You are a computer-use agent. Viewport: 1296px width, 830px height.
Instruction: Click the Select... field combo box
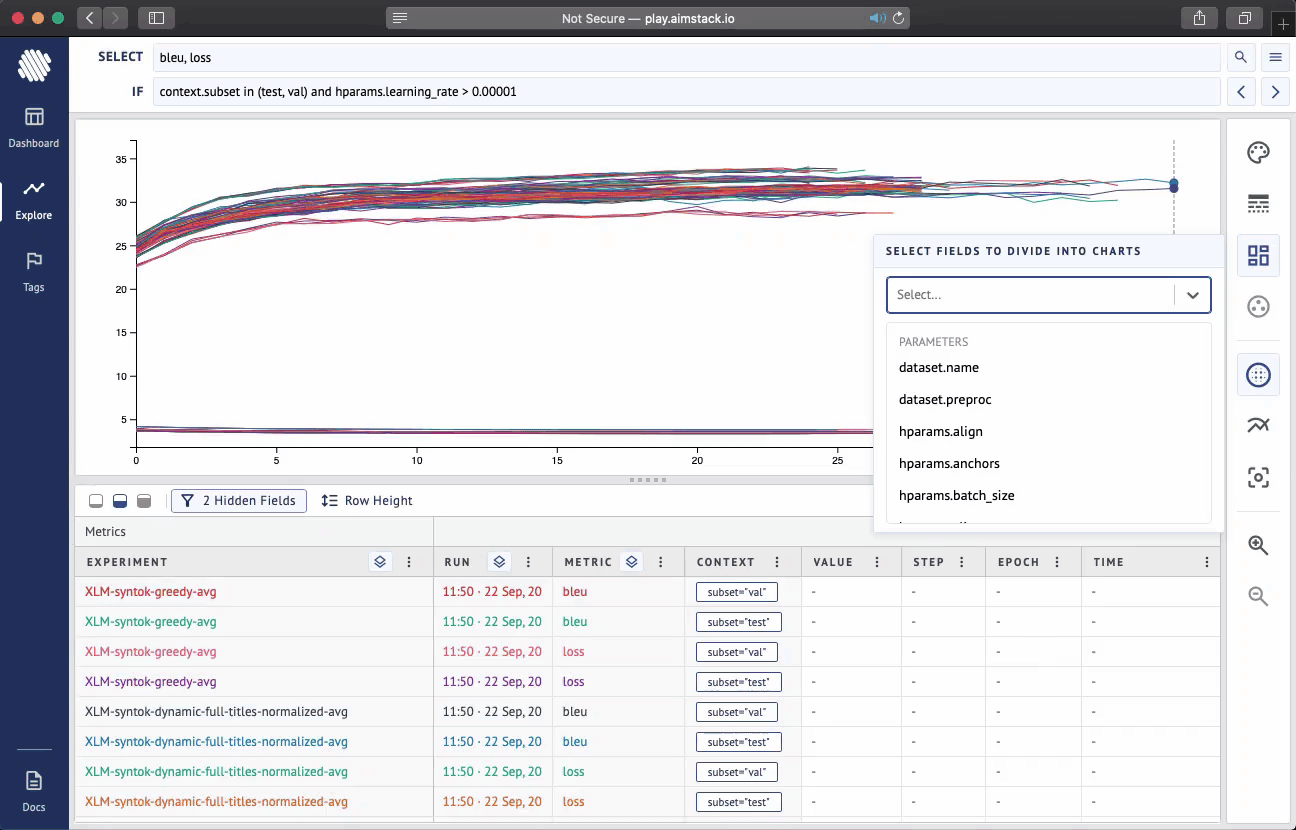pyautogui.click(x=1048, y=295)
